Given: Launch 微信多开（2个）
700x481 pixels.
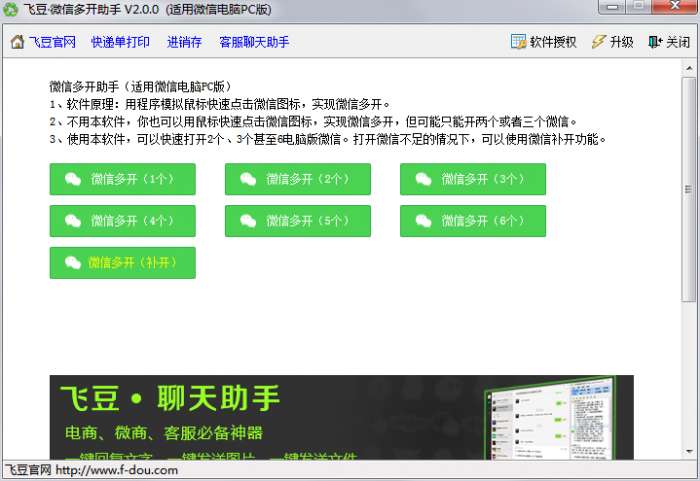Looking at the screenshot, I should pyautogui.click(x=298, y=179).
